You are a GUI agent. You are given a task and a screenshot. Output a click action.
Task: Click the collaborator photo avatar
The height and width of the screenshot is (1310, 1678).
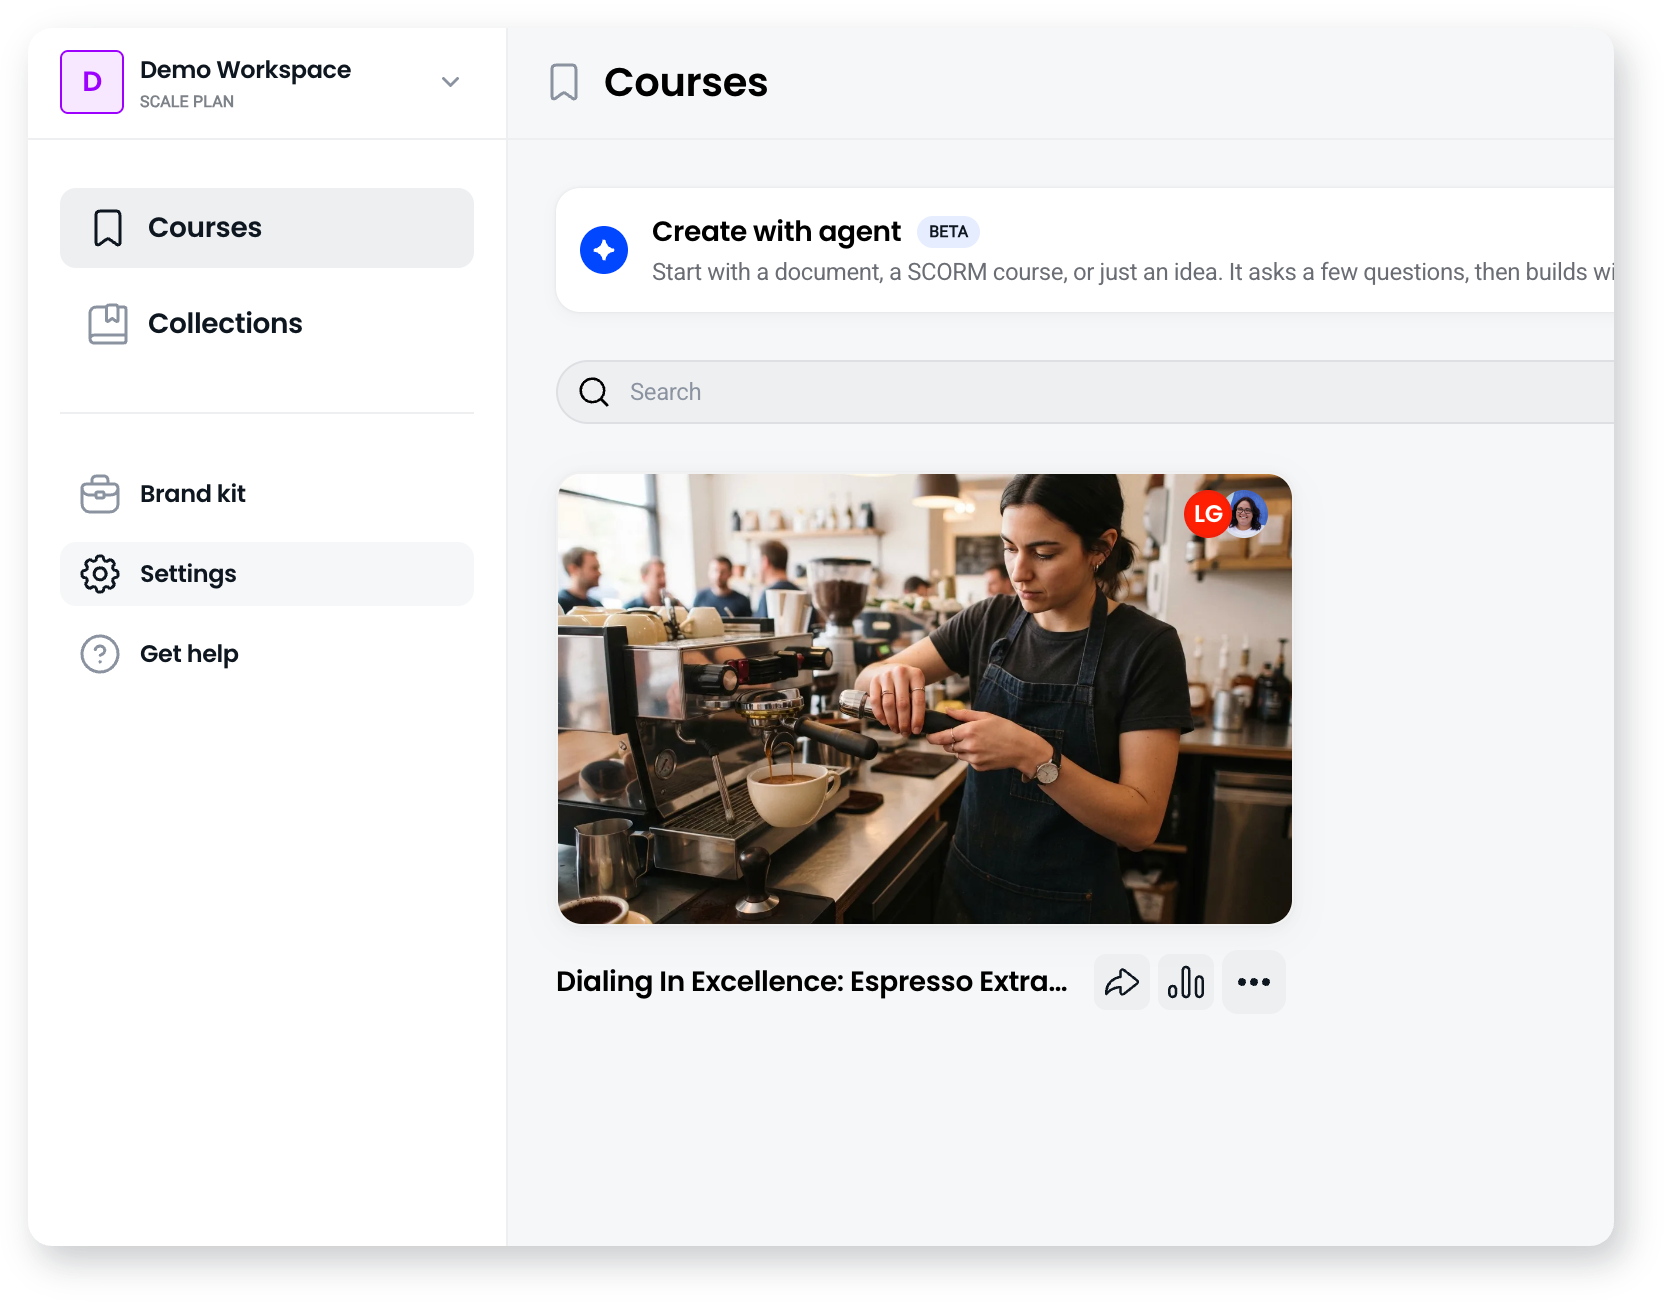tap(1245, 514)
